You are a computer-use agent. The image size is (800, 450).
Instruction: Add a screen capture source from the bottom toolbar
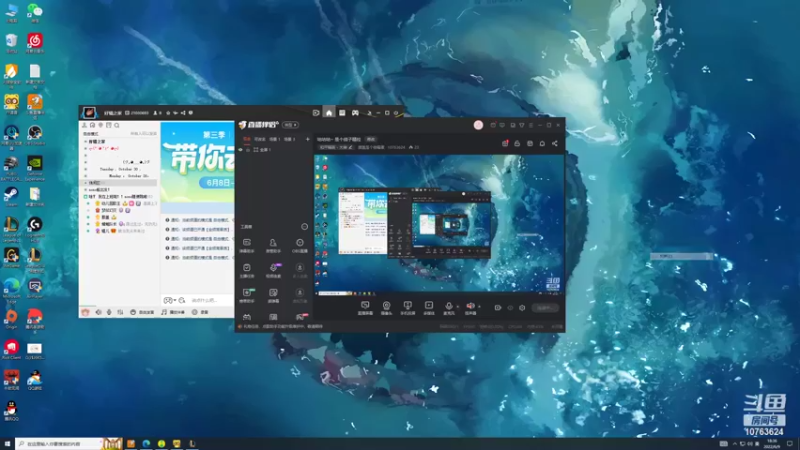click(x=365, y=308)
